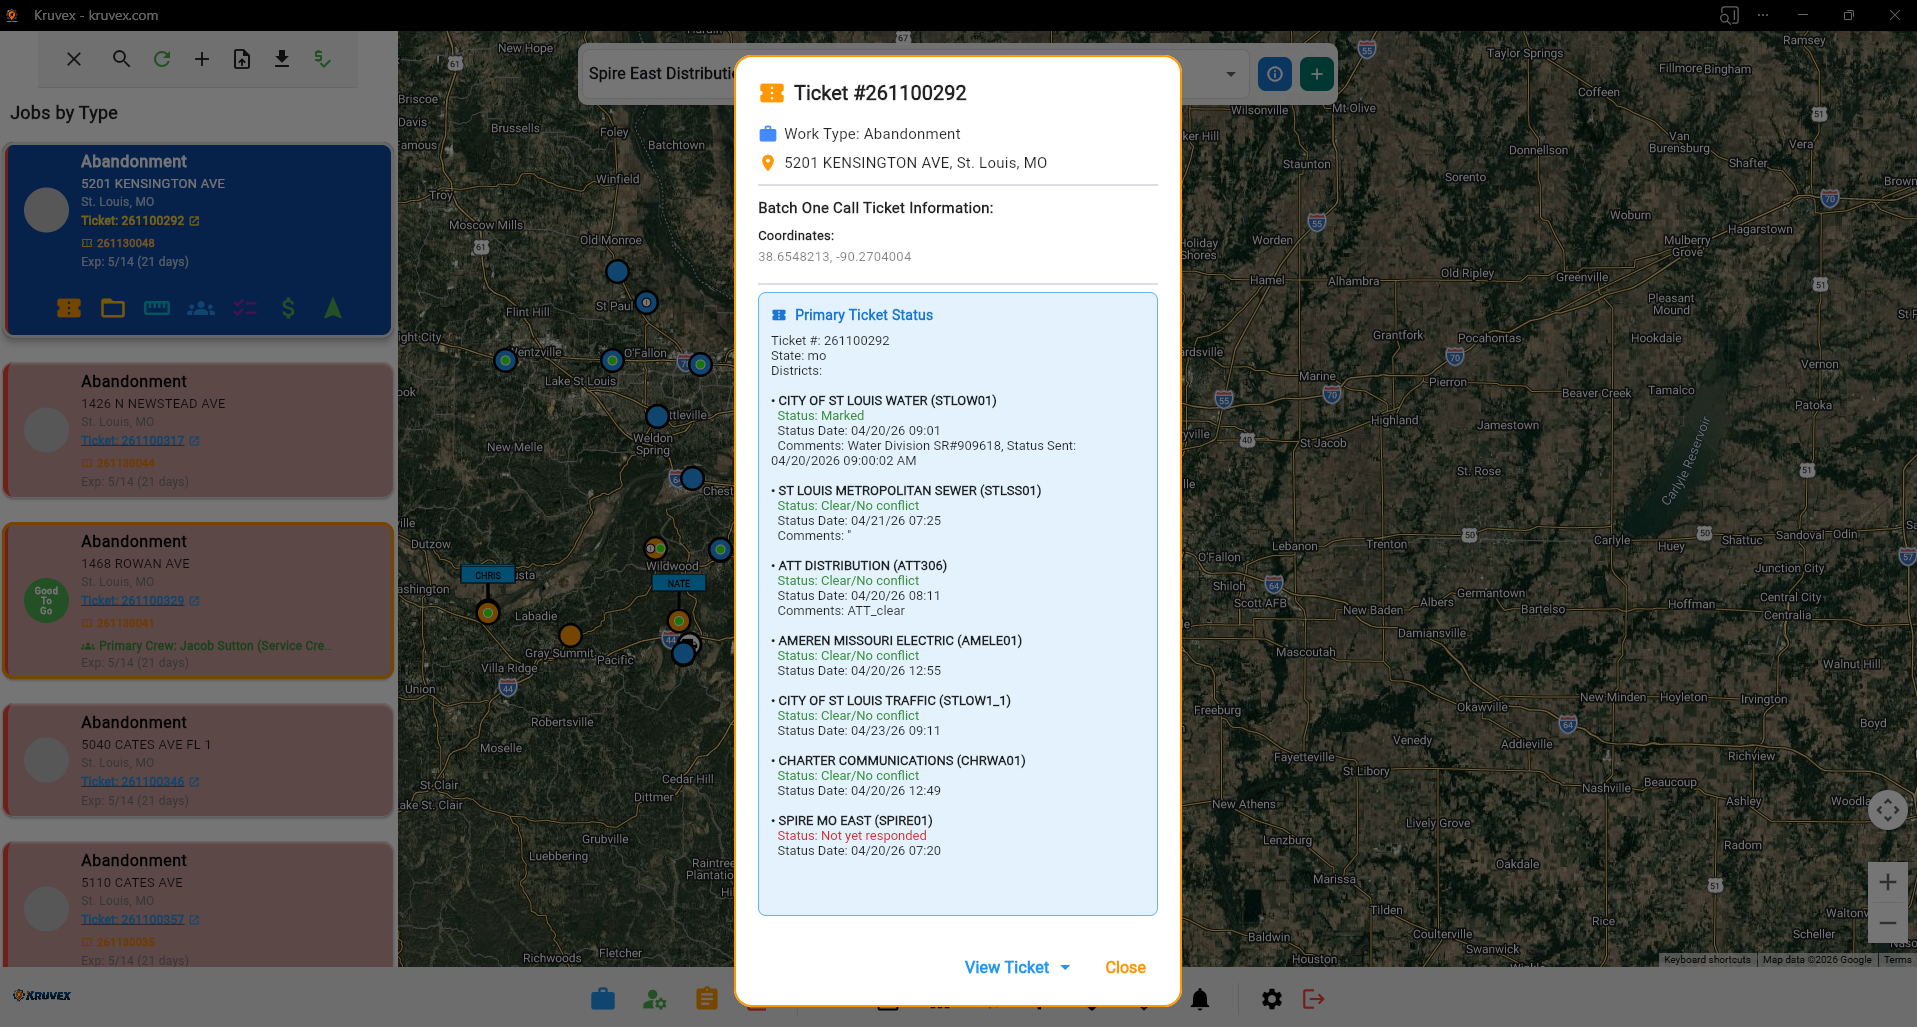Open Ticket: 261100357 link
Image resolution: width=1917 pixels, height=1027 pixels.
133,920
